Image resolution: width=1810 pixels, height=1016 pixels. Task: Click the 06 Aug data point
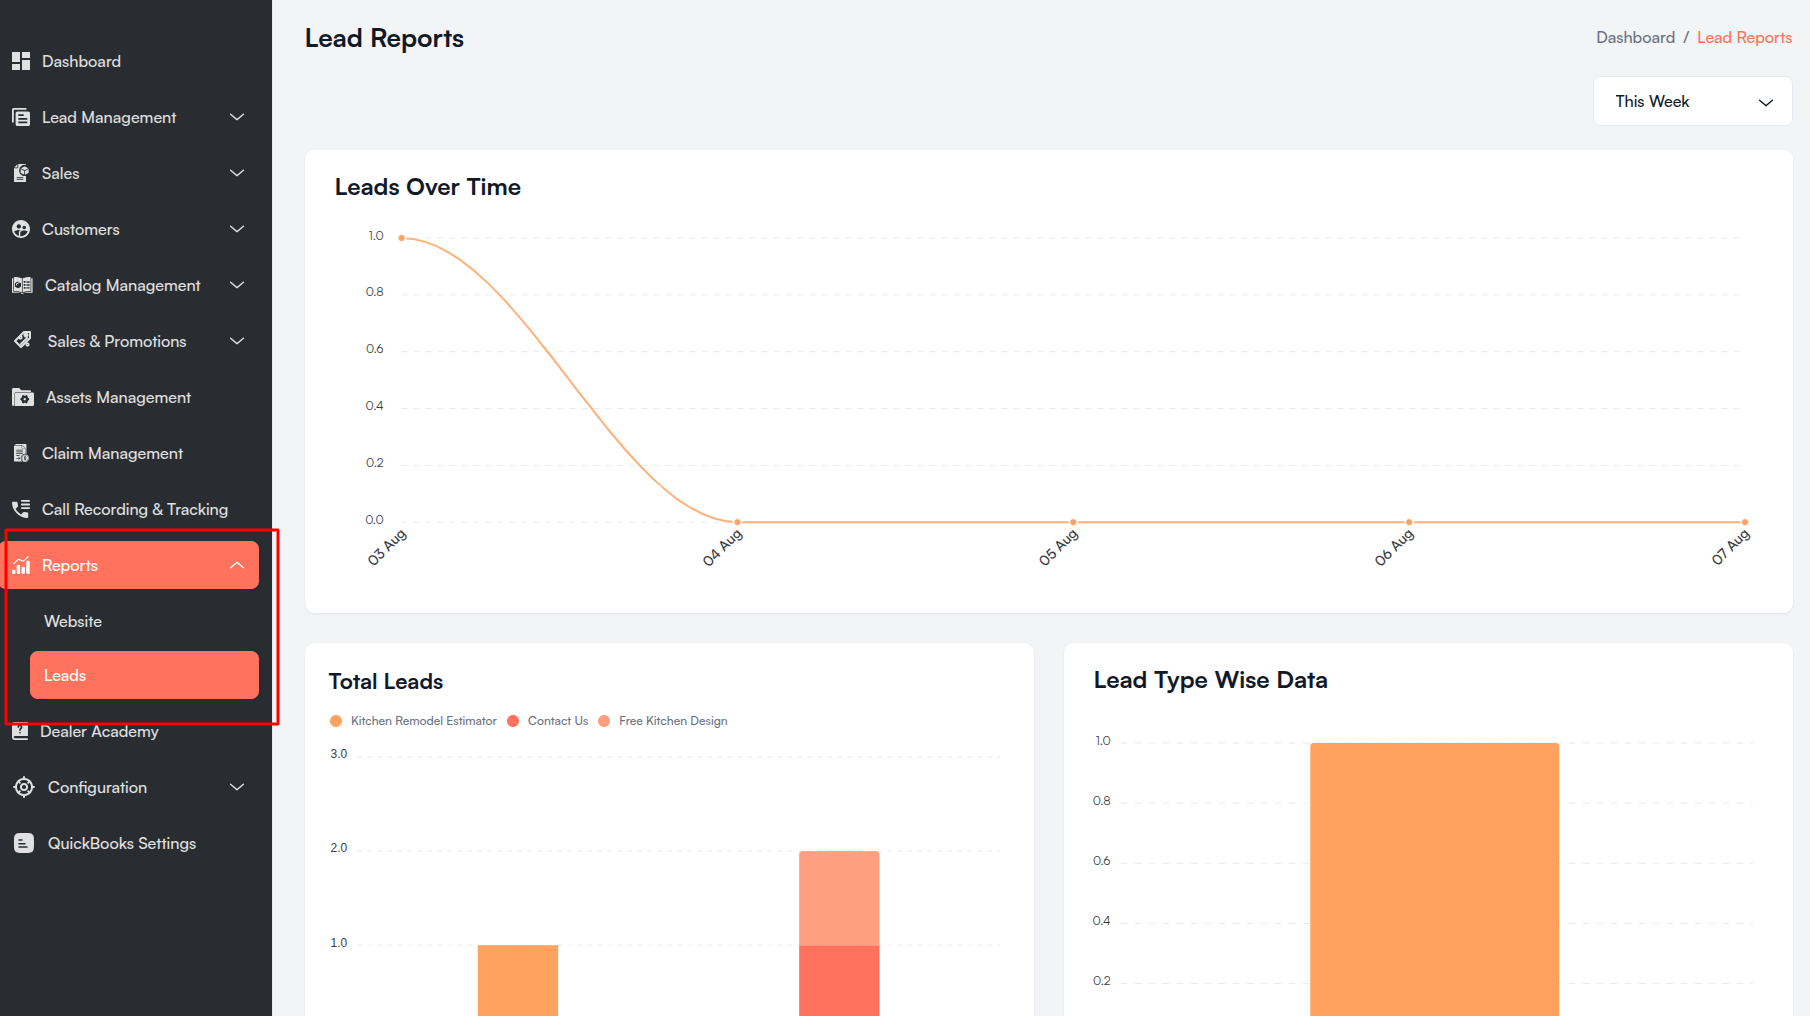tap(1410, 522)
